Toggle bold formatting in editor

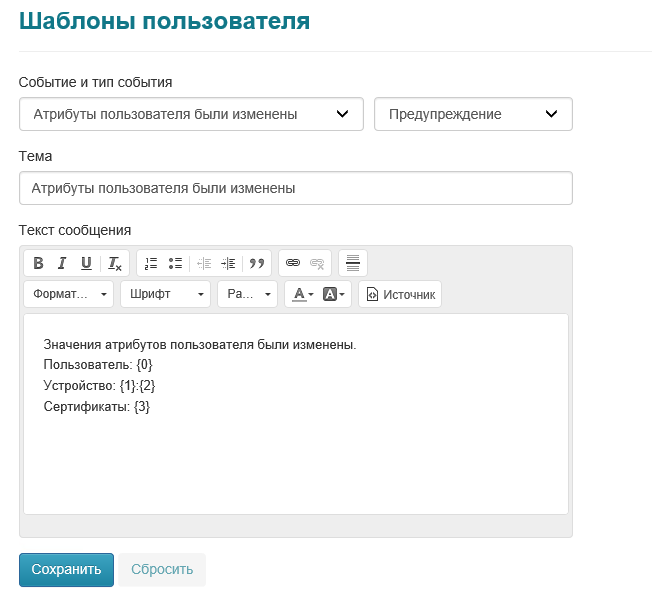click(x=38, y=263)
